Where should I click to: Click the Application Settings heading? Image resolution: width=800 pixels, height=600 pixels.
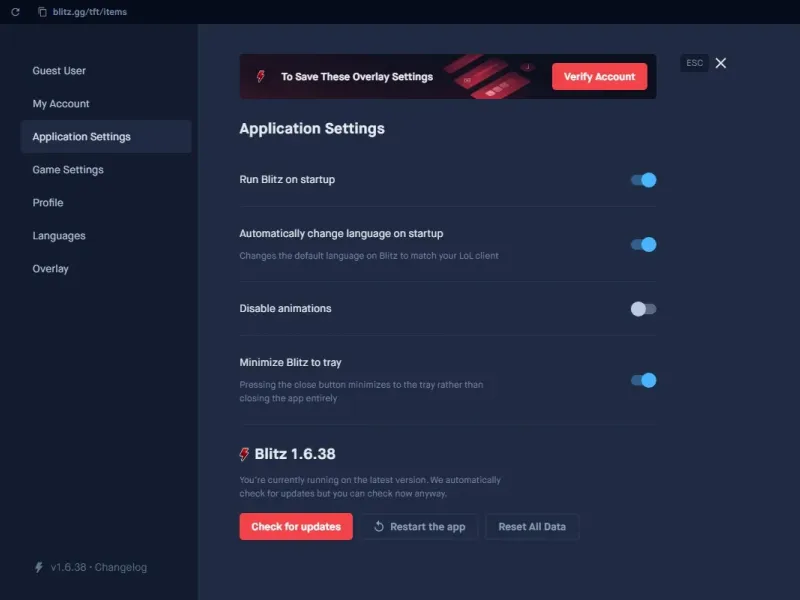coord(312,129)
